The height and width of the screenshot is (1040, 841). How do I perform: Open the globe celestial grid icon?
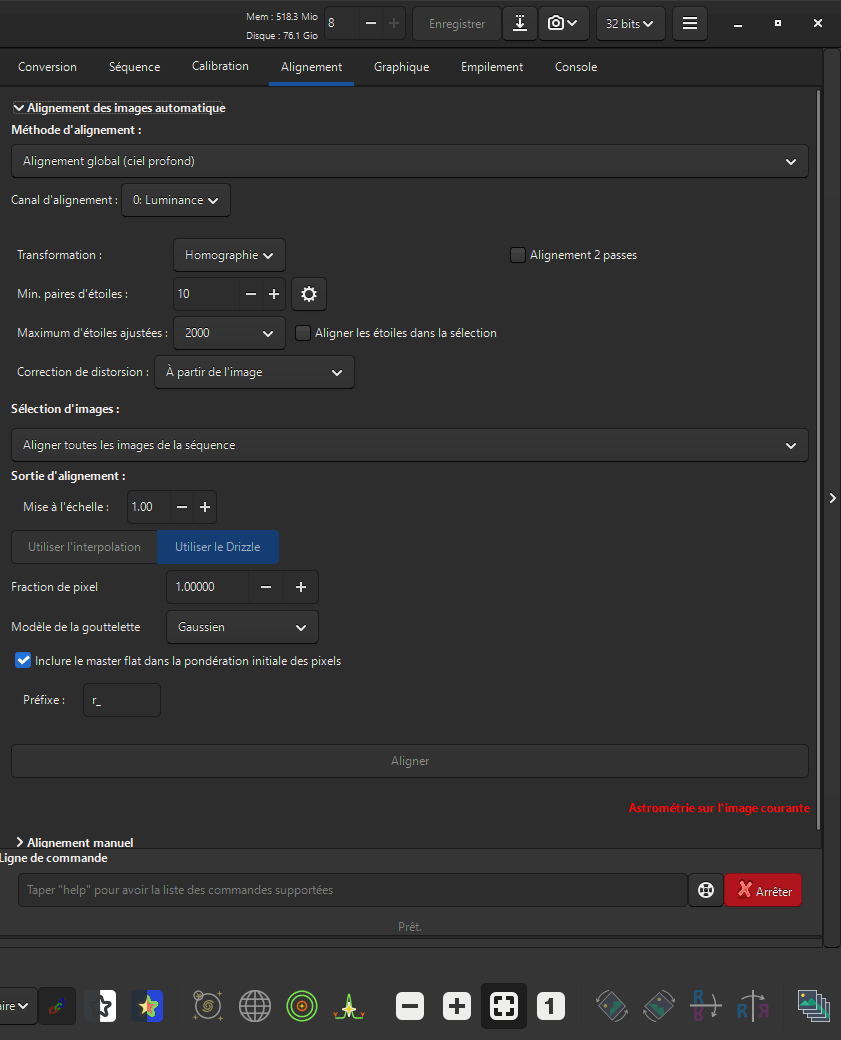pyautogui.click(x=255, y=1006)
